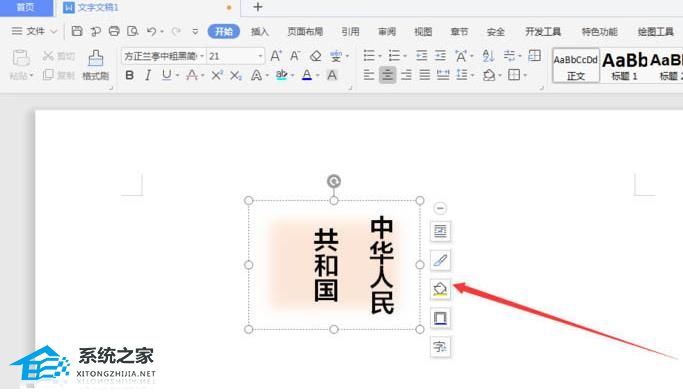Click the text box table icon beside sort
The height and width of the screenshot is (392, 683).
pyautogui.click(x=534, y=55)
